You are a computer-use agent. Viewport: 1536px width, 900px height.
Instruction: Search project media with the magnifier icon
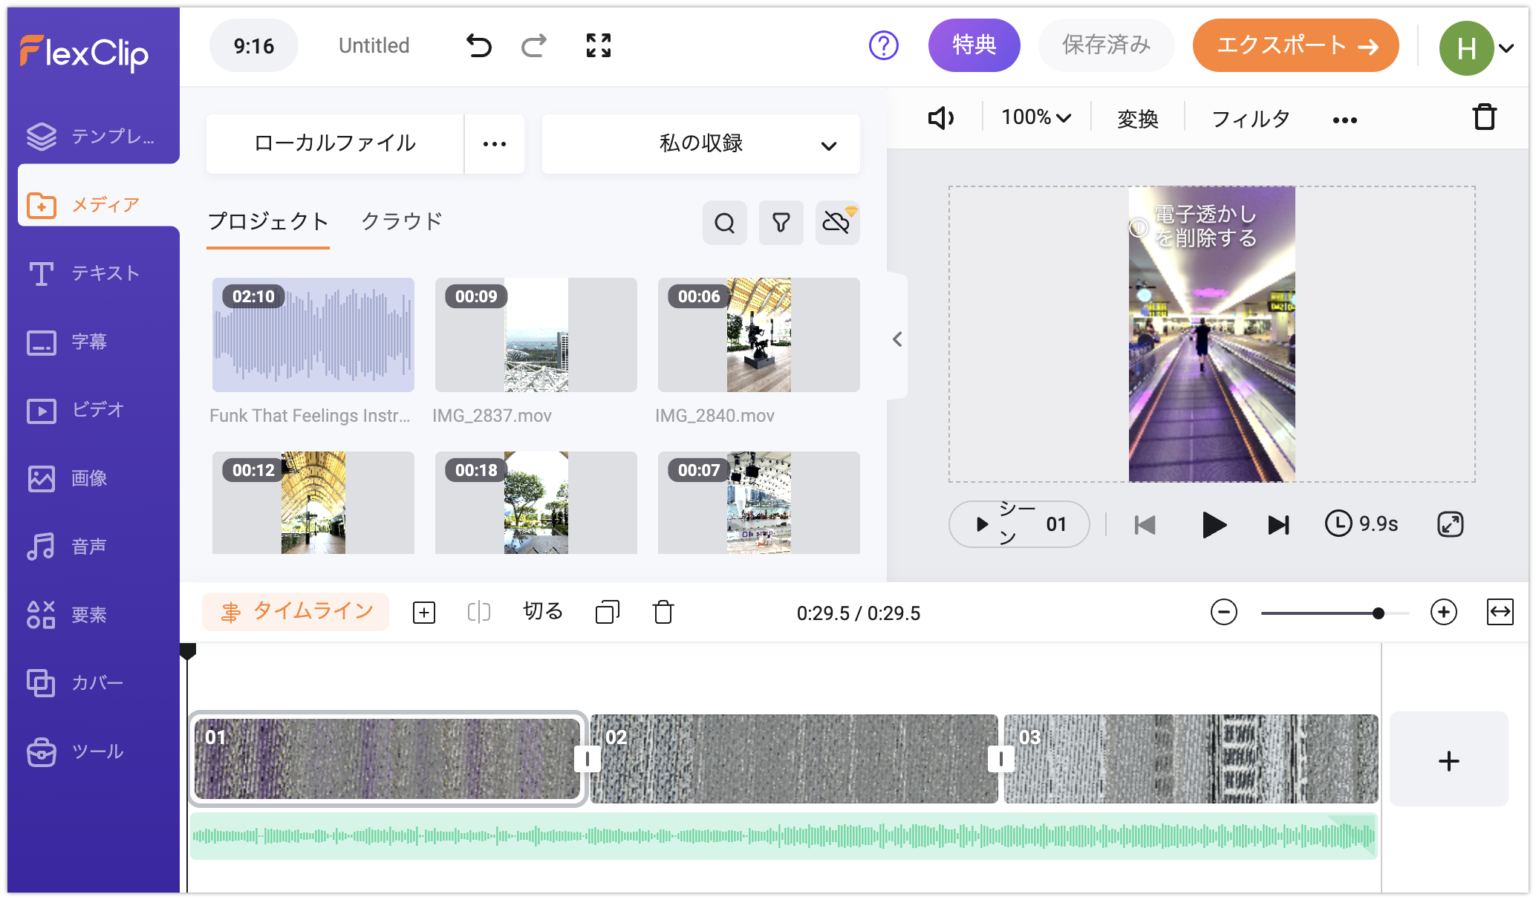pos(724,222)
